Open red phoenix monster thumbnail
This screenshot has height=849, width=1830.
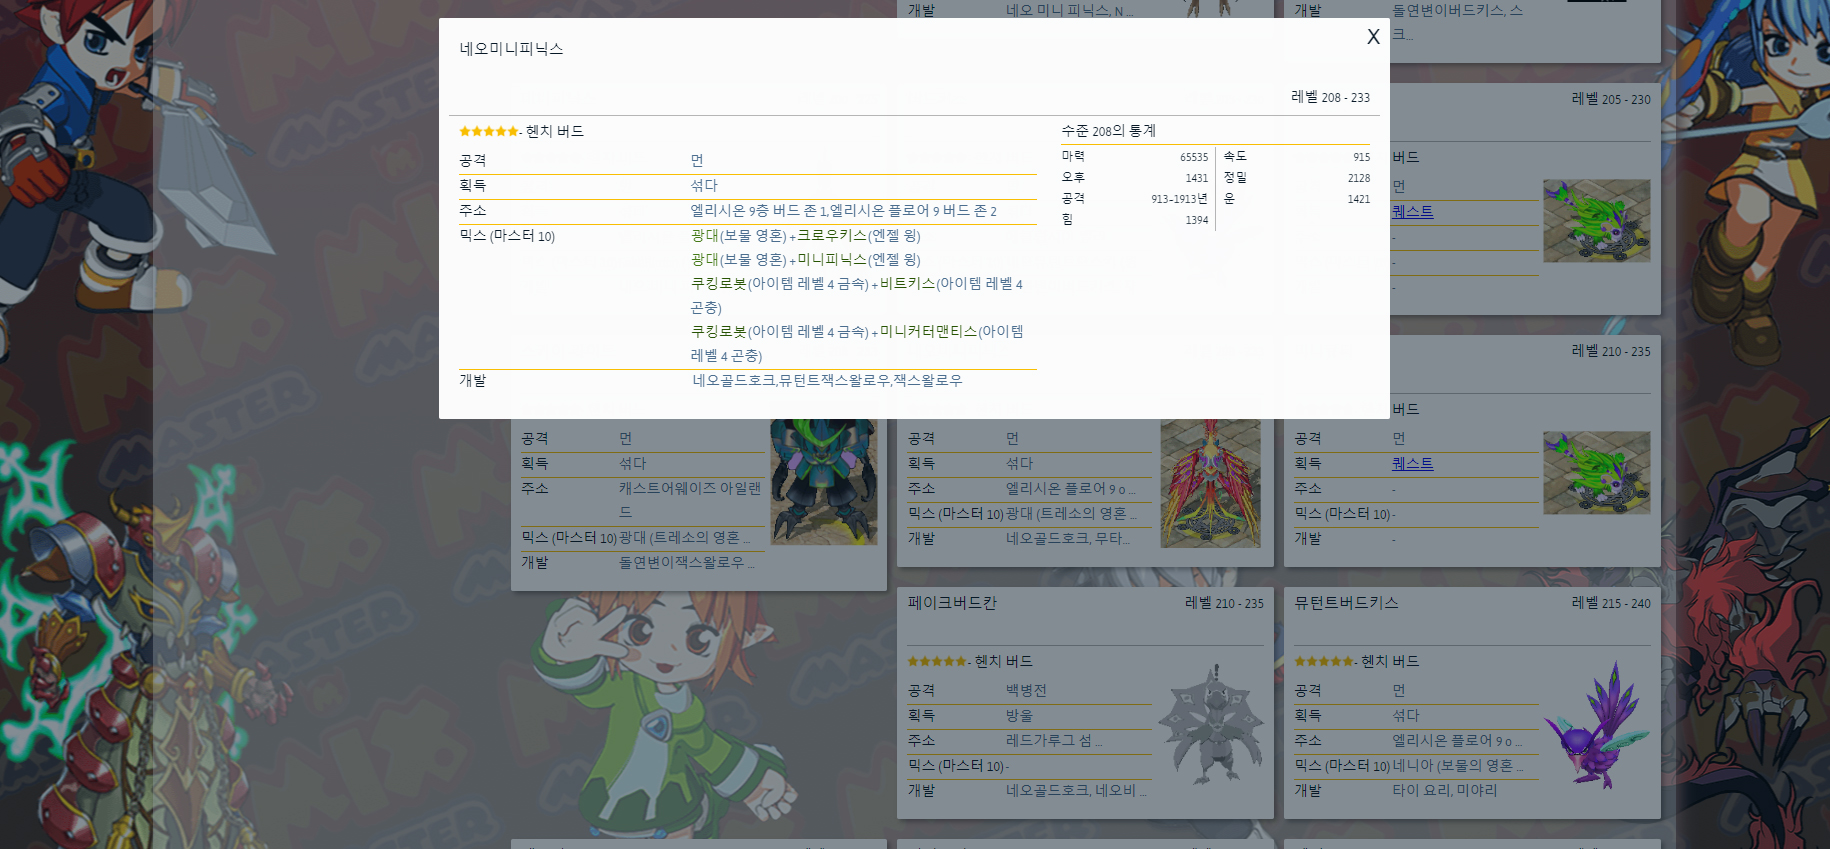(x=1210, y=483)
